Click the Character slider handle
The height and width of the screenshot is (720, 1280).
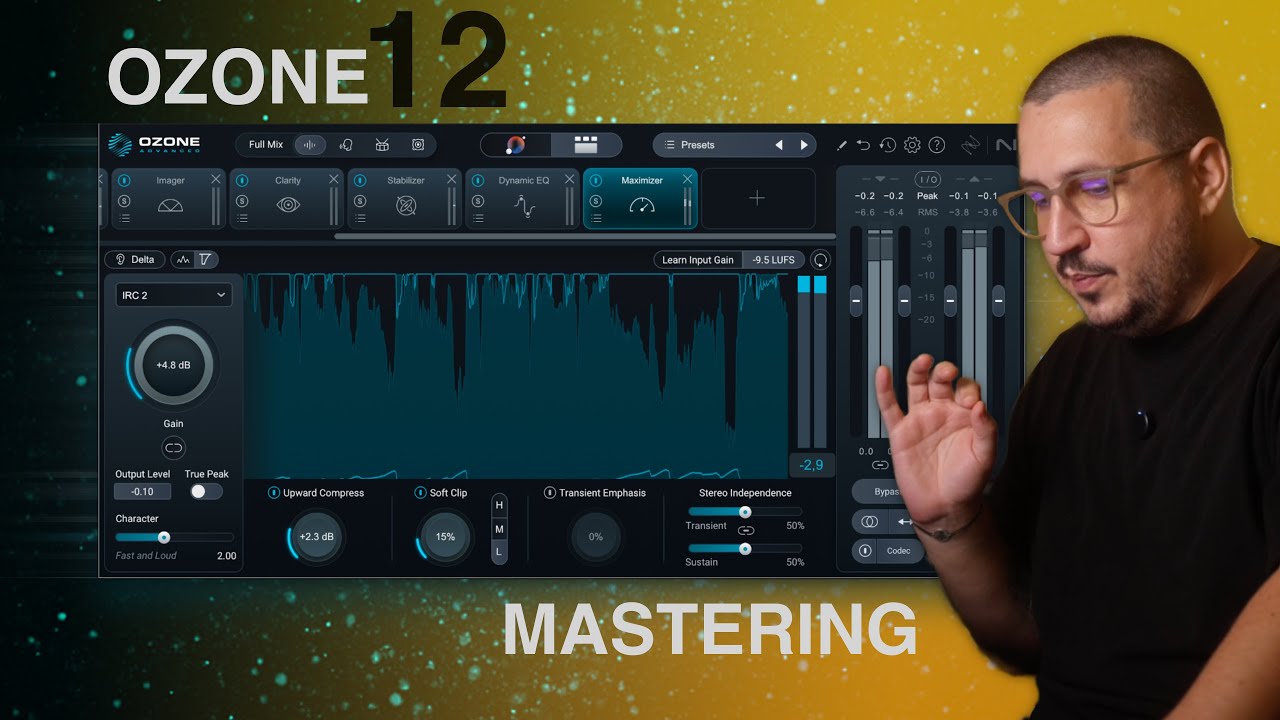pyautogui.click(x=164, y=537)
